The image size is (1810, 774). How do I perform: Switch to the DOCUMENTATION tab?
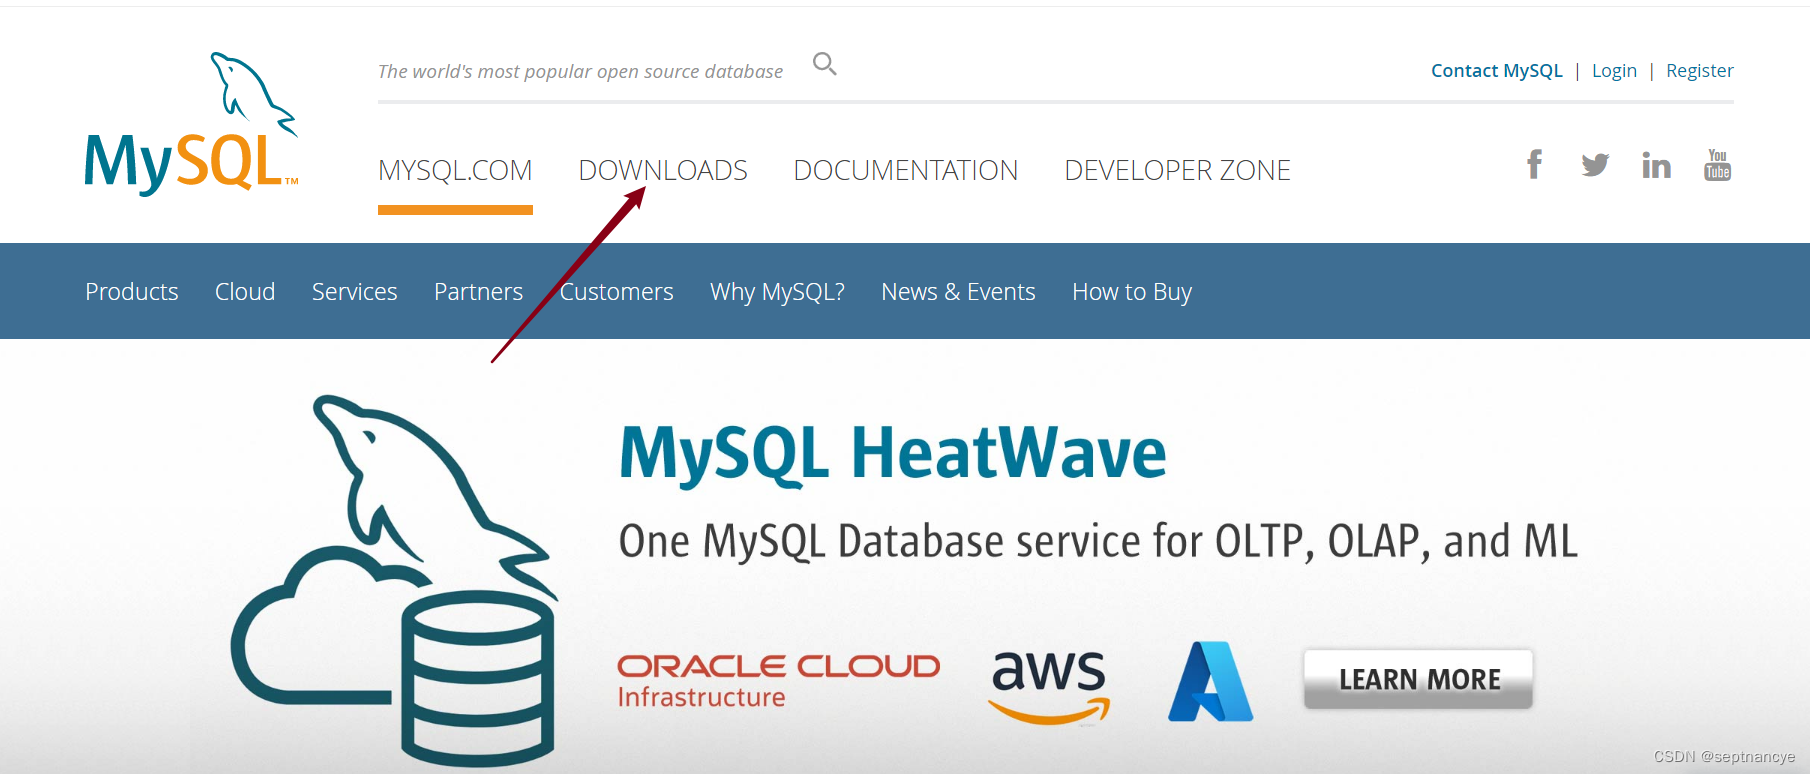(x=906, y=170)
